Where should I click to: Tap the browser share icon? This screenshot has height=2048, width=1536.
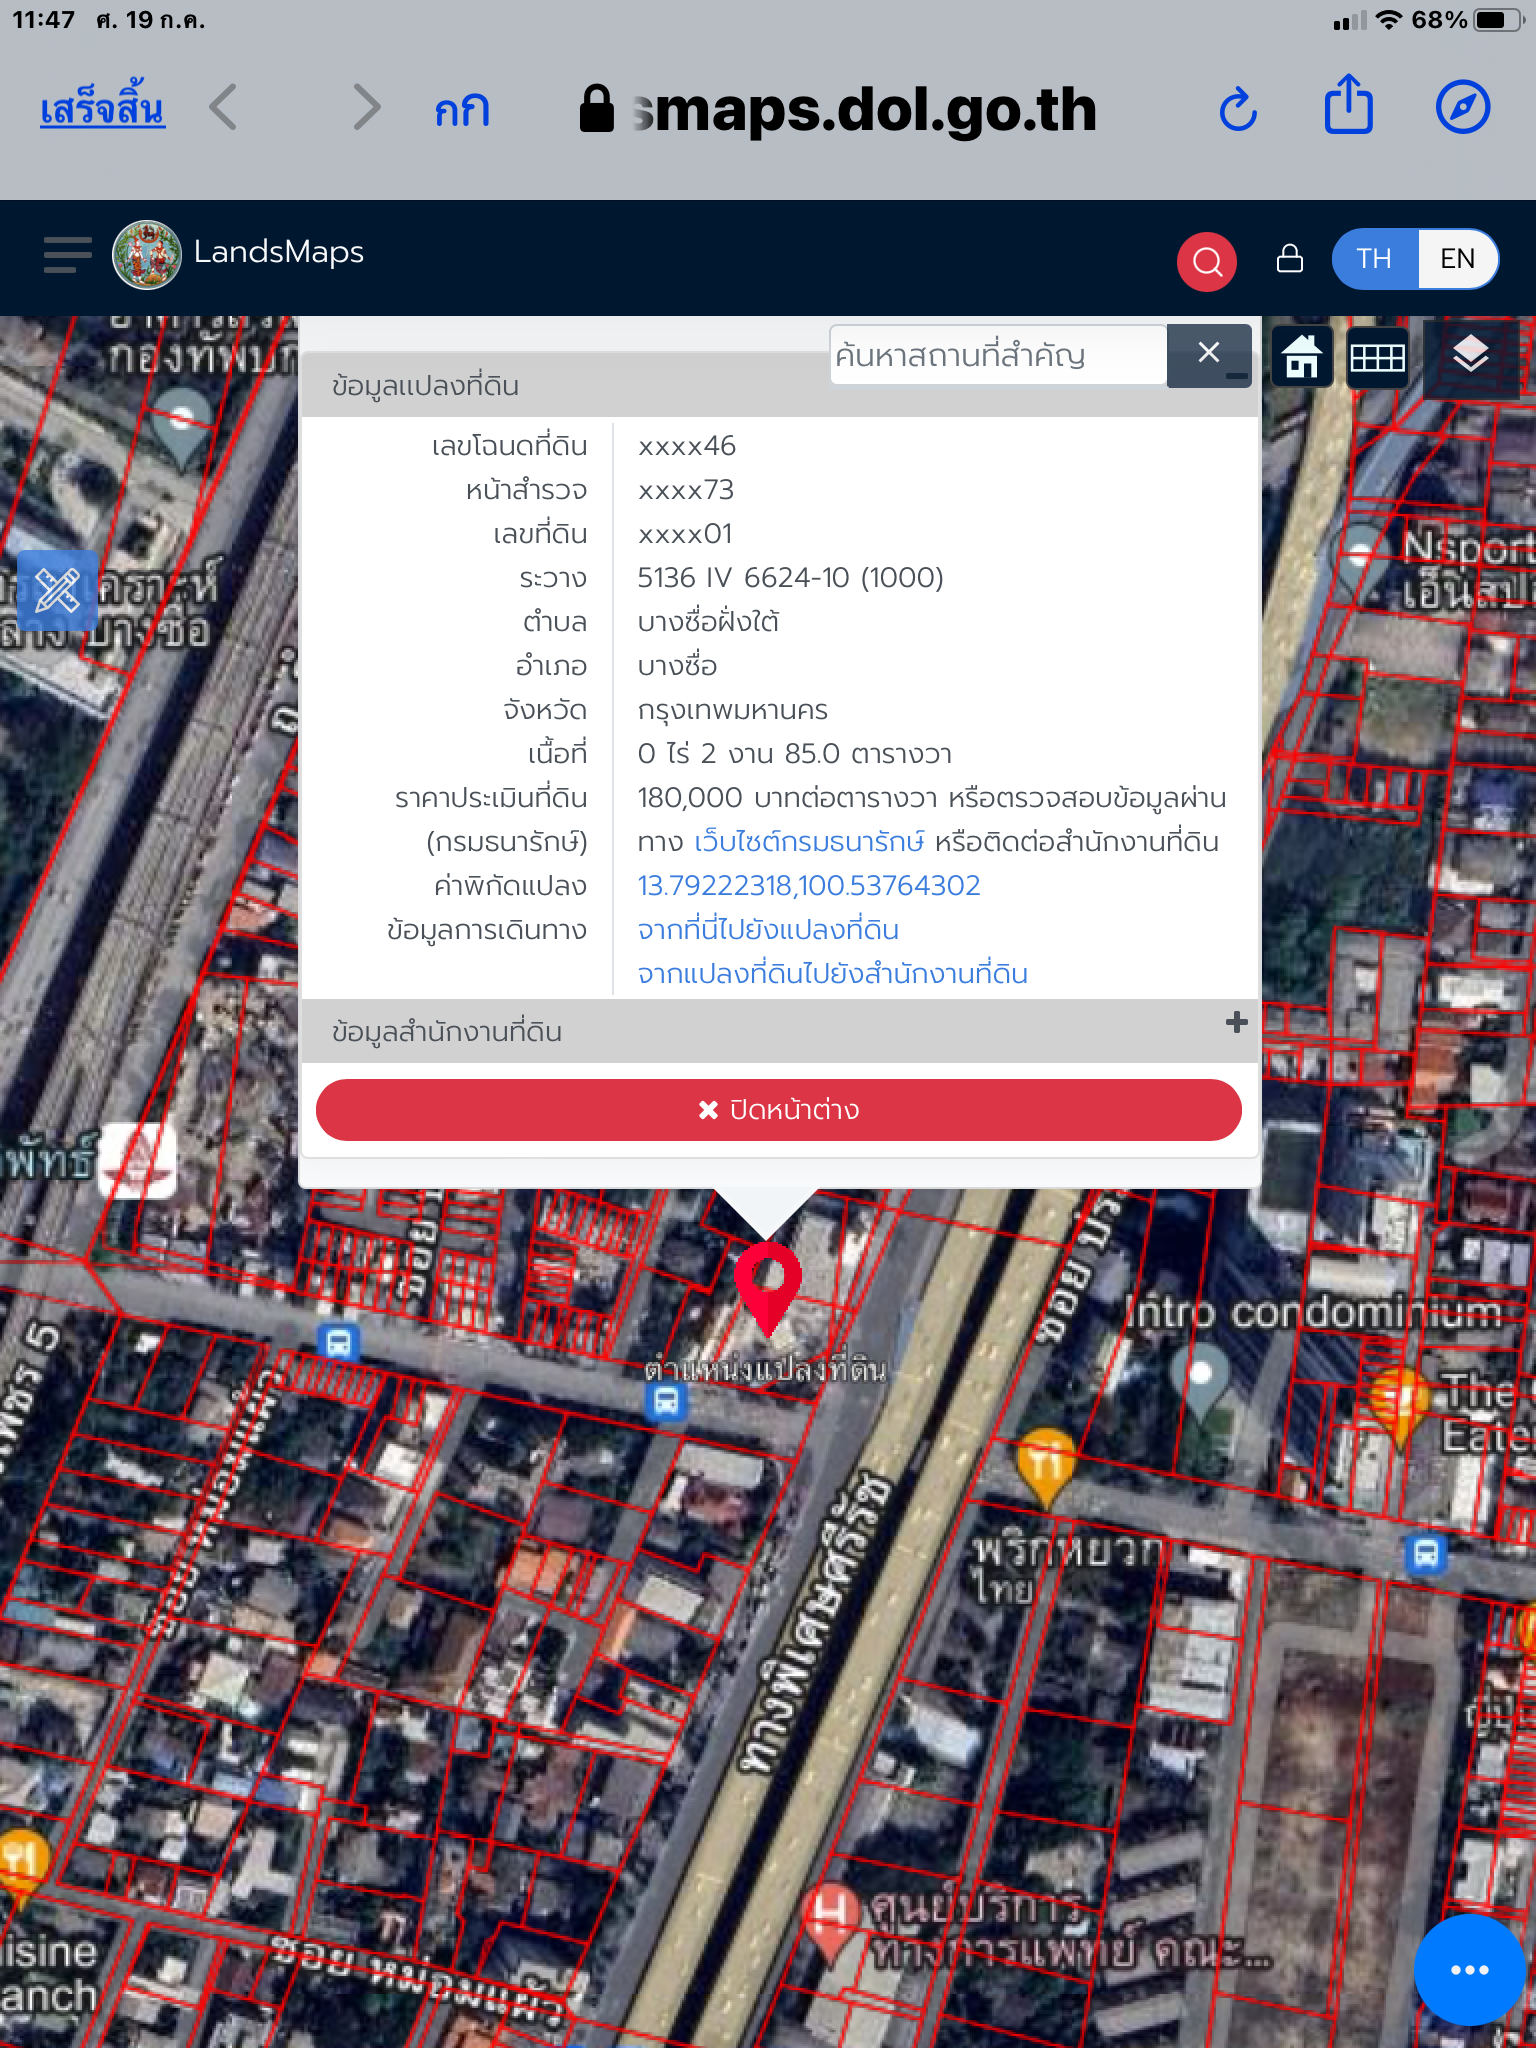coord(1348,106)
